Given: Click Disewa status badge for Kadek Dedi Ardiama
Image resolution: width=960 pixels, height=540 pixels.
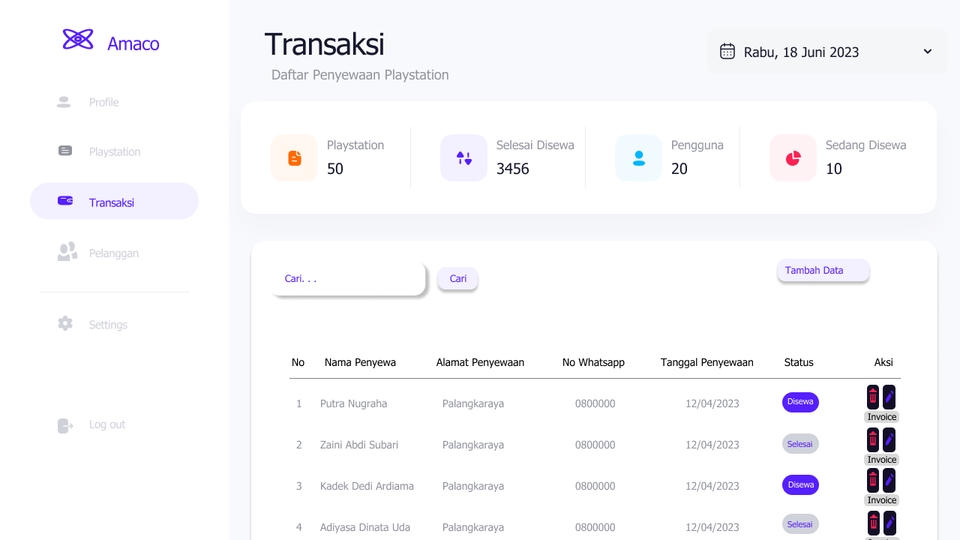Looking at the screenshot, I should (800, 485).
